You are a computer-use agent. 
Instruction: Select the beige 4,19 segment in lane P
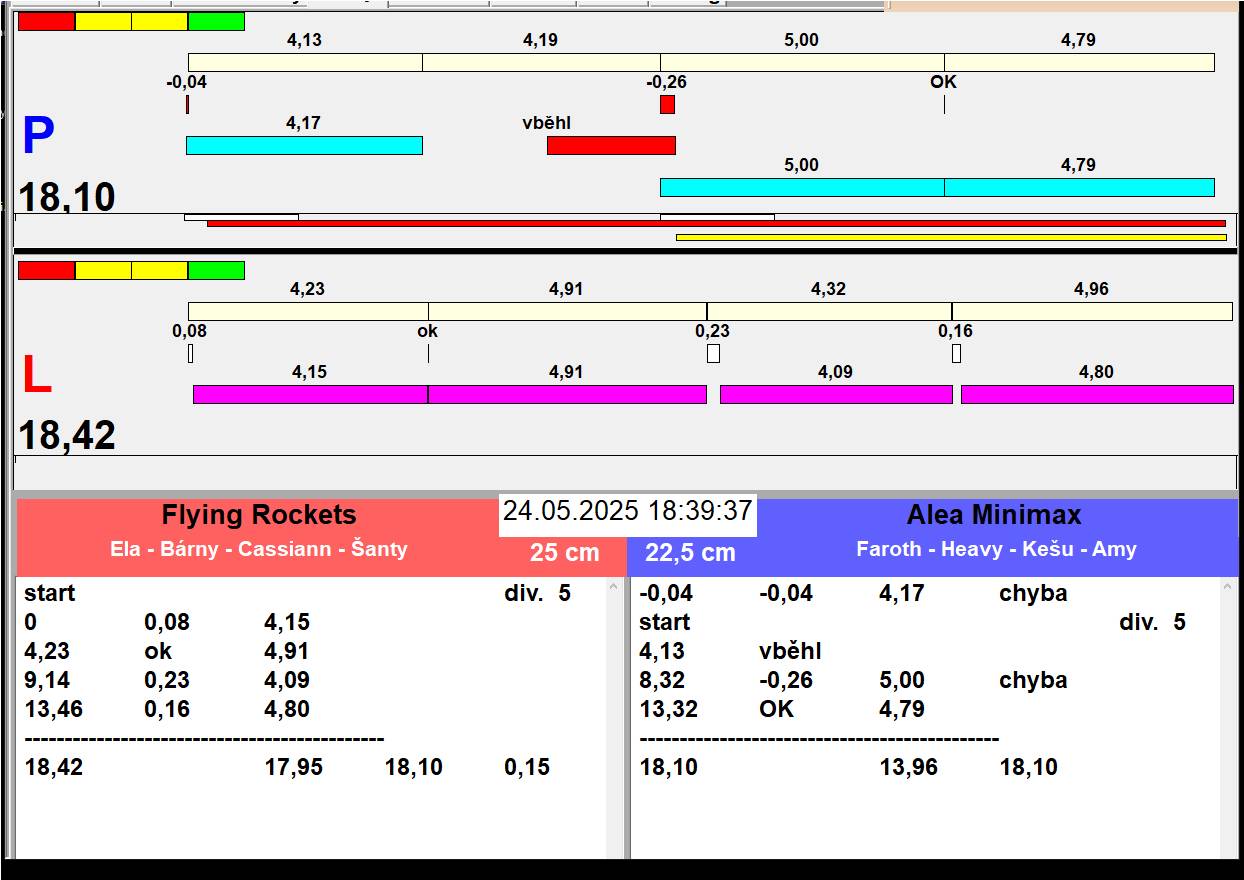(x=541, y=62)
